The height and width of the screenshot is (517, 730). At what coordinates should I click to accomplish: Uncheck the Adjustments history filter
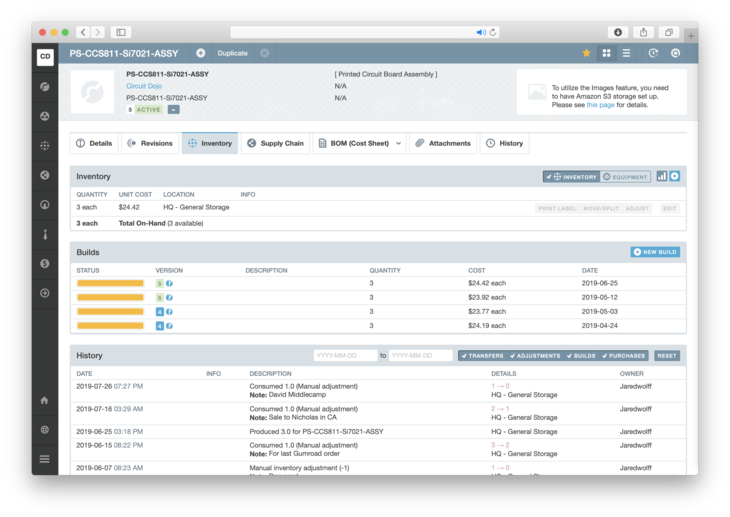pyautogui.click(x=535, y=356)
